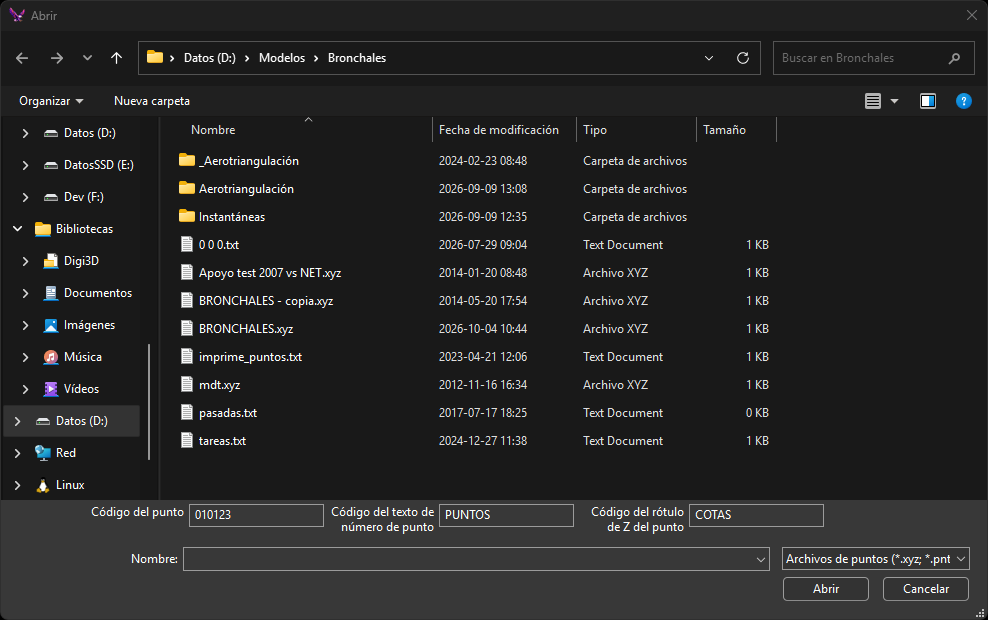Image resolution: width=988 pixels, height=620 pixels.
Task: Click the Linux penguin icon
Action: (x=43, y=485)
